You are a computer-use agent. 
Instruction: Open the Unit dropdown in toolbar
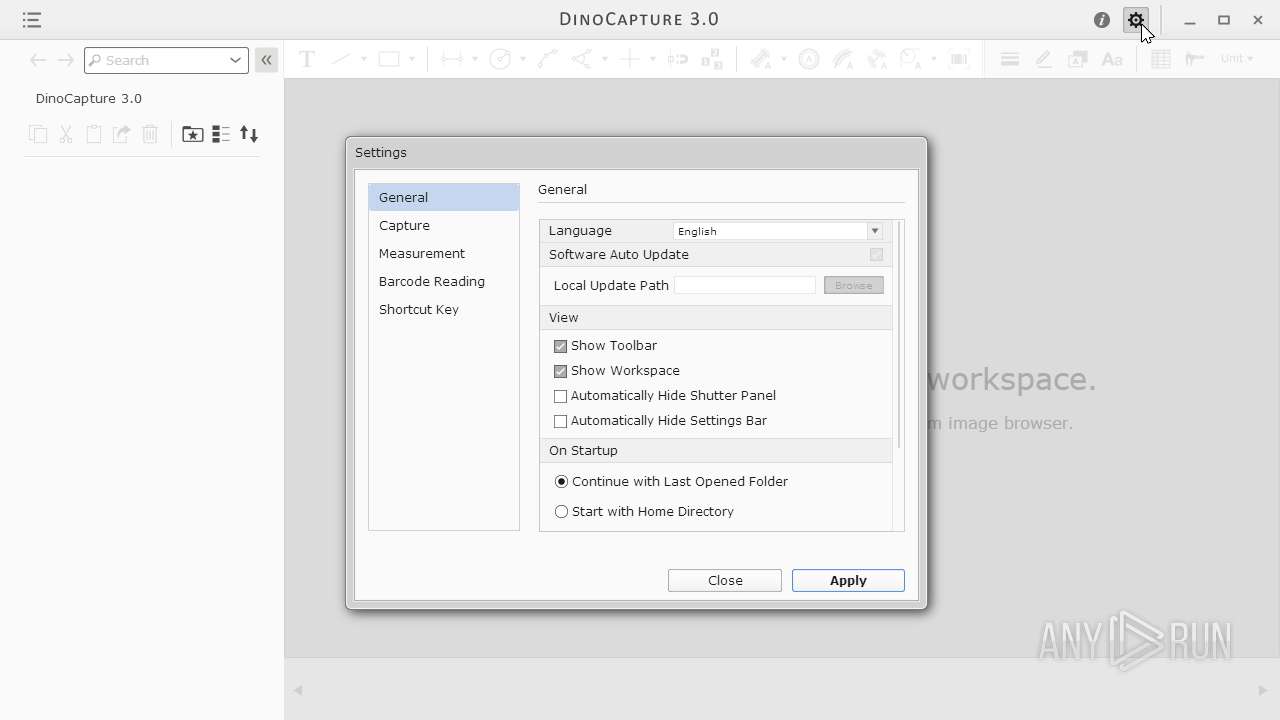click(x=1237, y=59)
